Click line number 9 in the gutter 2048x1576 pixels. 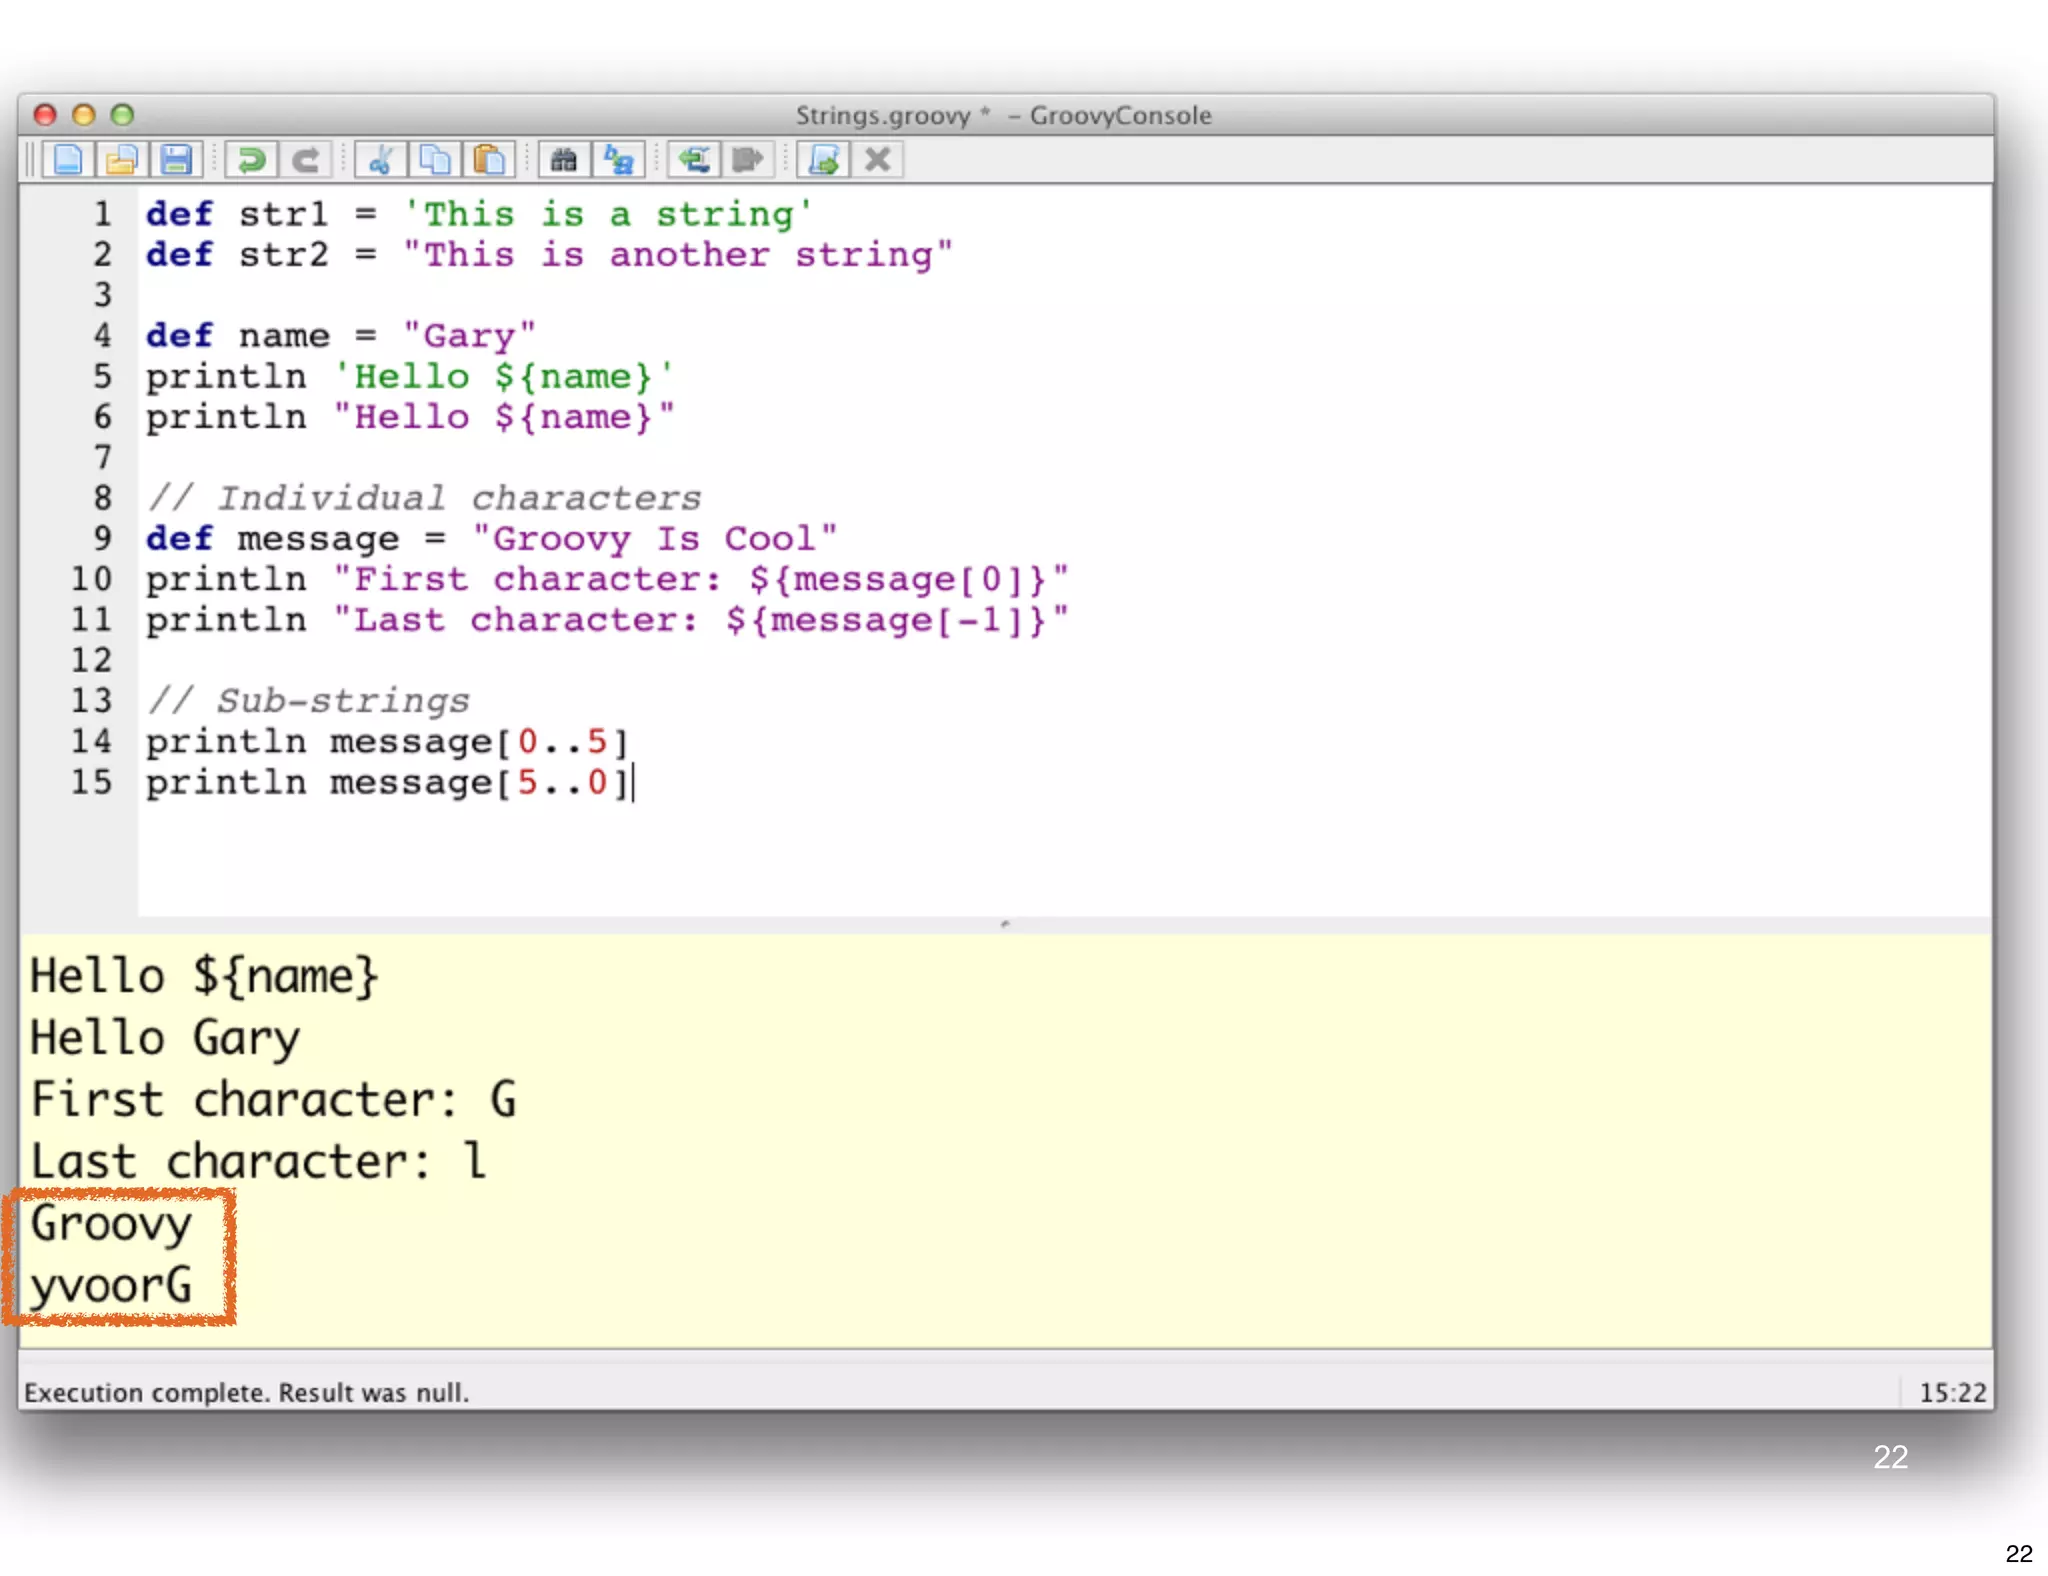tap(102, 539)
